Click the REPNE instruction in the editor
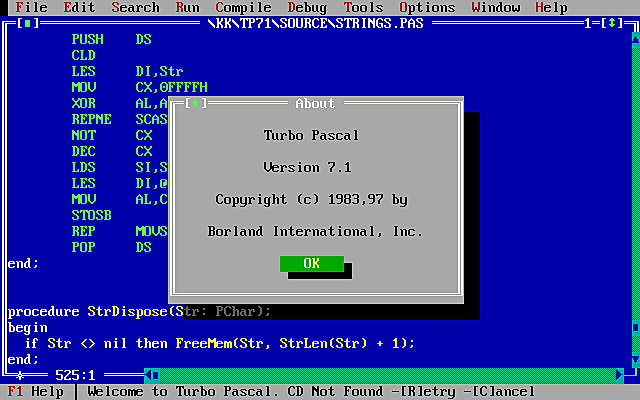 coord(91,119)
